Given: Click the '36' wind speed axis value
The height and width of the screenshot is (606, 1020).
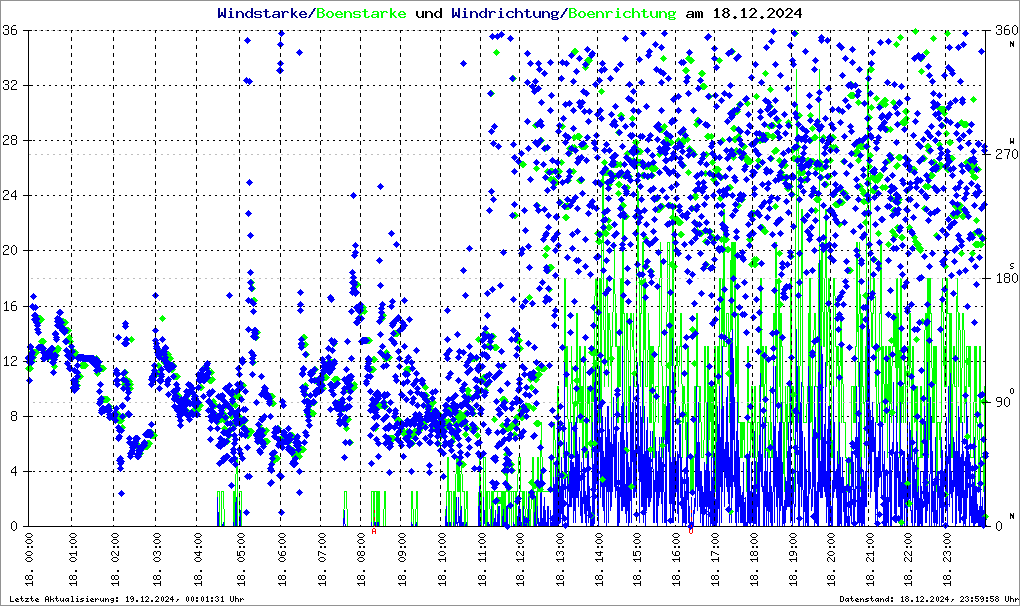Looking at the screenshot, I should point(12,31).
